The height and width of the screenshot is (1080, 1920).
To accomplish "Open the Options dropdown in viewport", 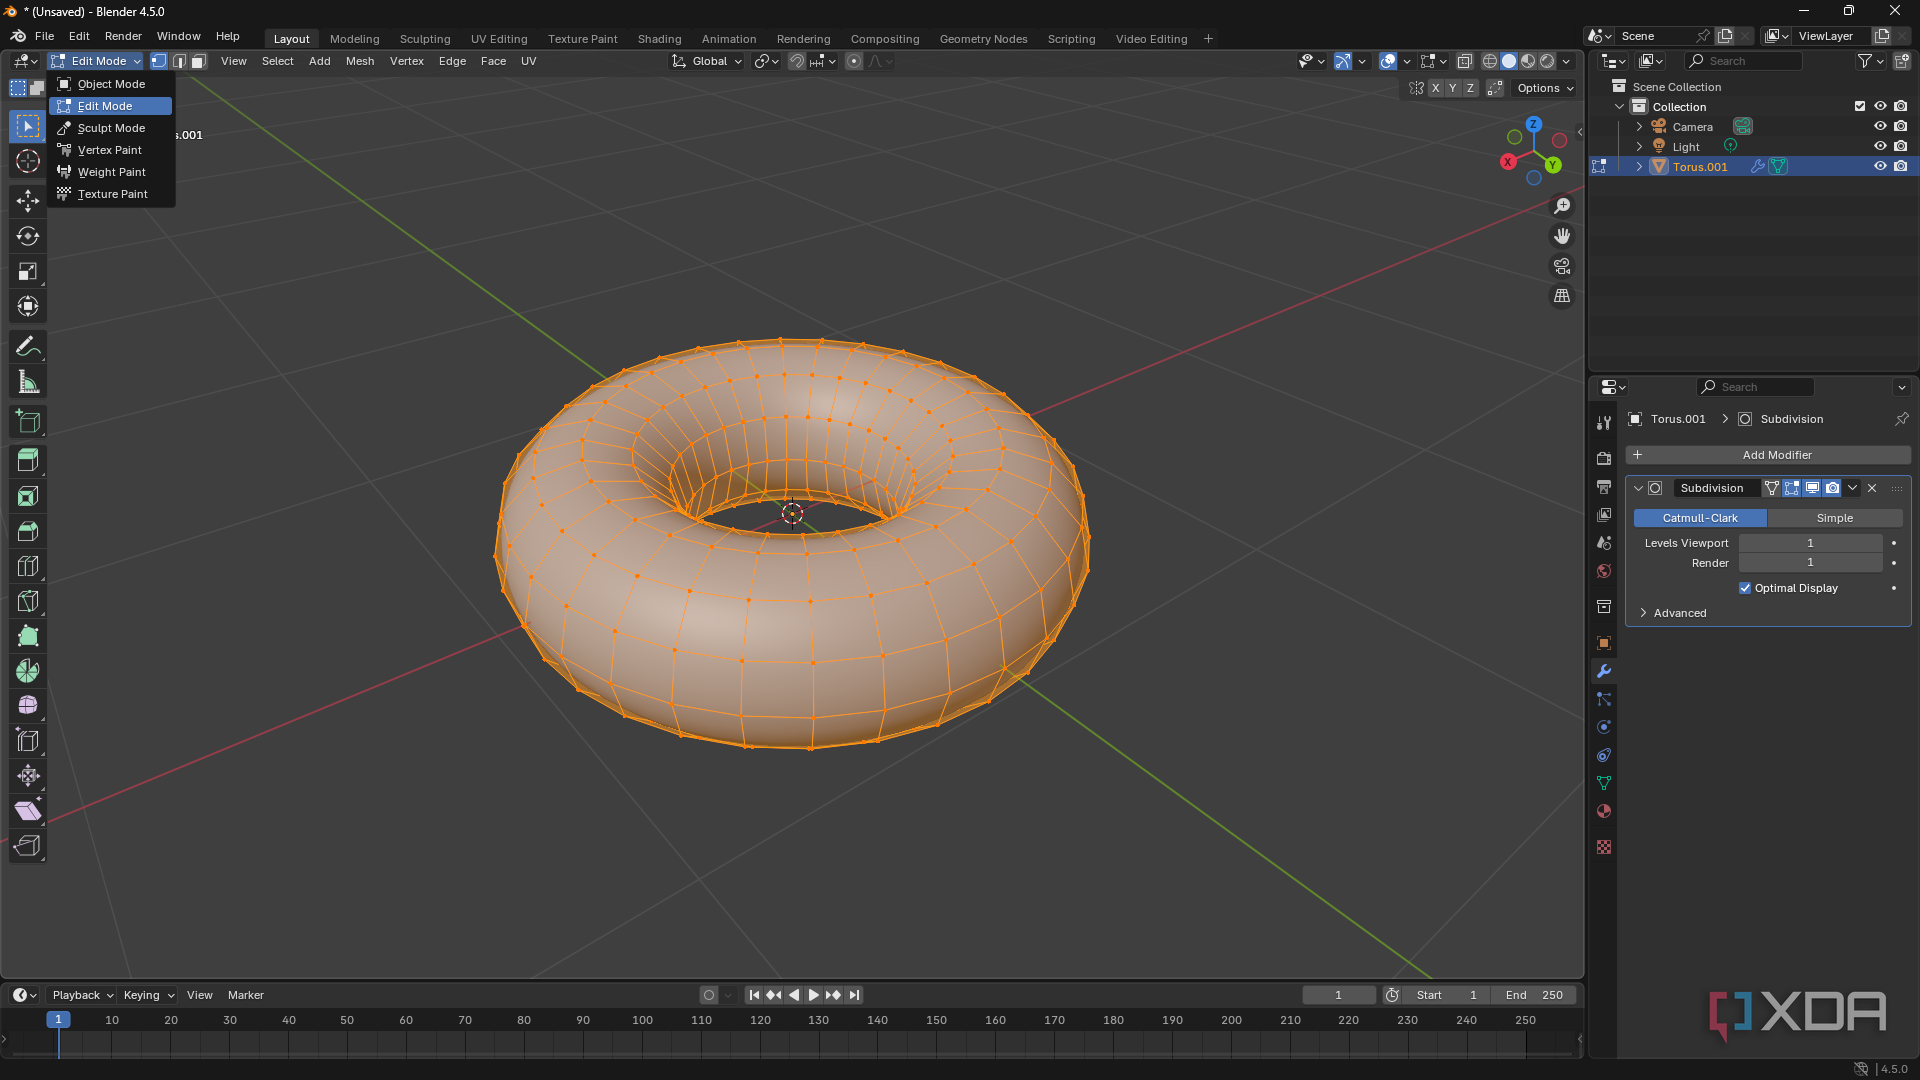I will pyautogui.click(x=1546, y=88).
